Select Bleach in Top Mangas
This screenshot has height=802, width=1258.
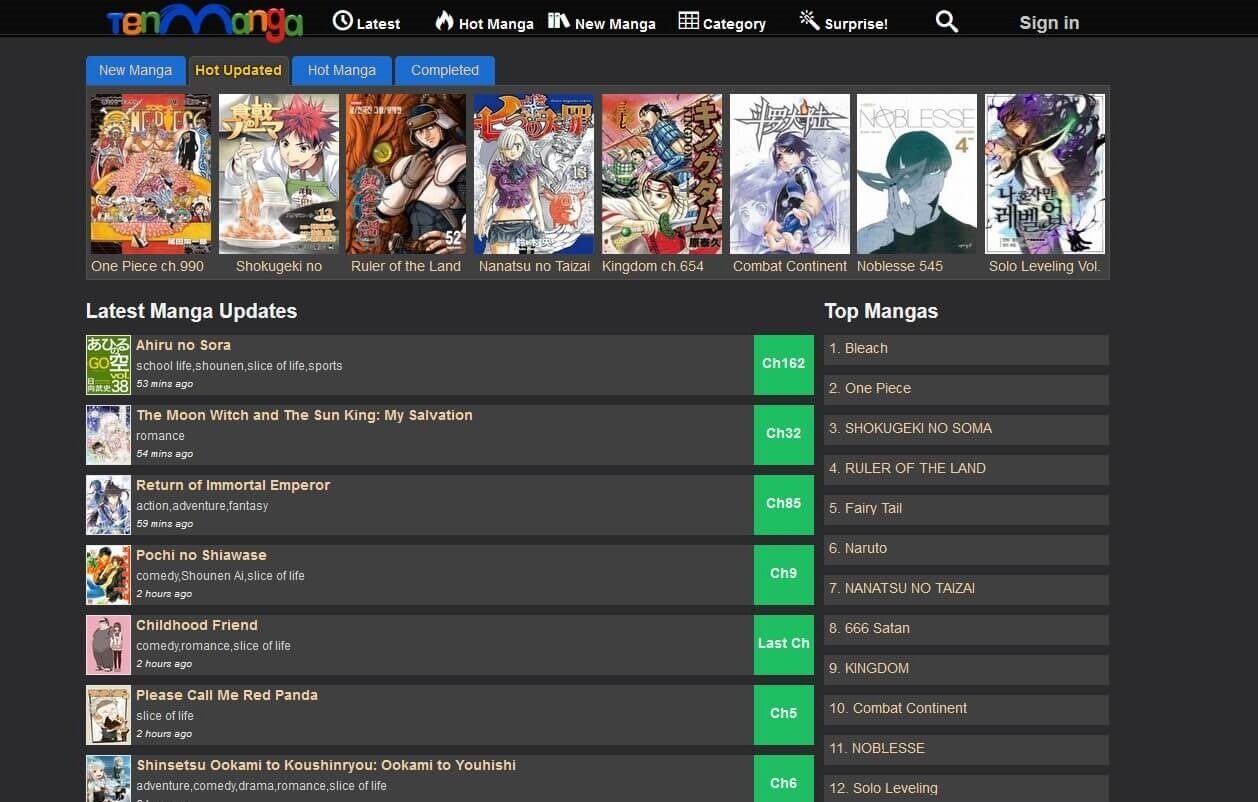[x=866, y=349]
